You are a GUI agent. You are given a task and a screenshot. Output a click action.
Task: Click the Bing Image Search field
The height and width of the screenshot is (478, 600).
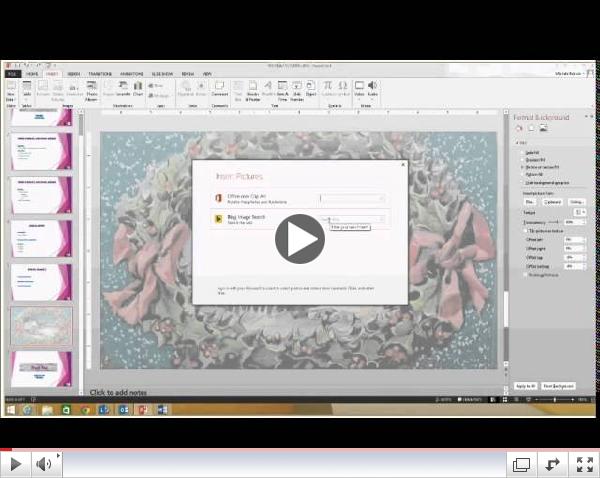(352, 219)
